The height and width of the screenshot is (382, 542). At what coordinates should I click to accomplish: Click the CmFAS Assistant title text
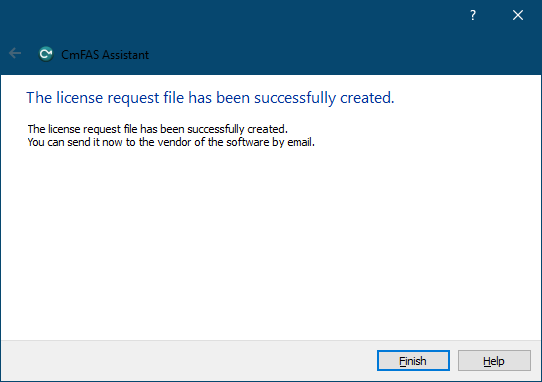pyautogui.click(x=105, y=55)
